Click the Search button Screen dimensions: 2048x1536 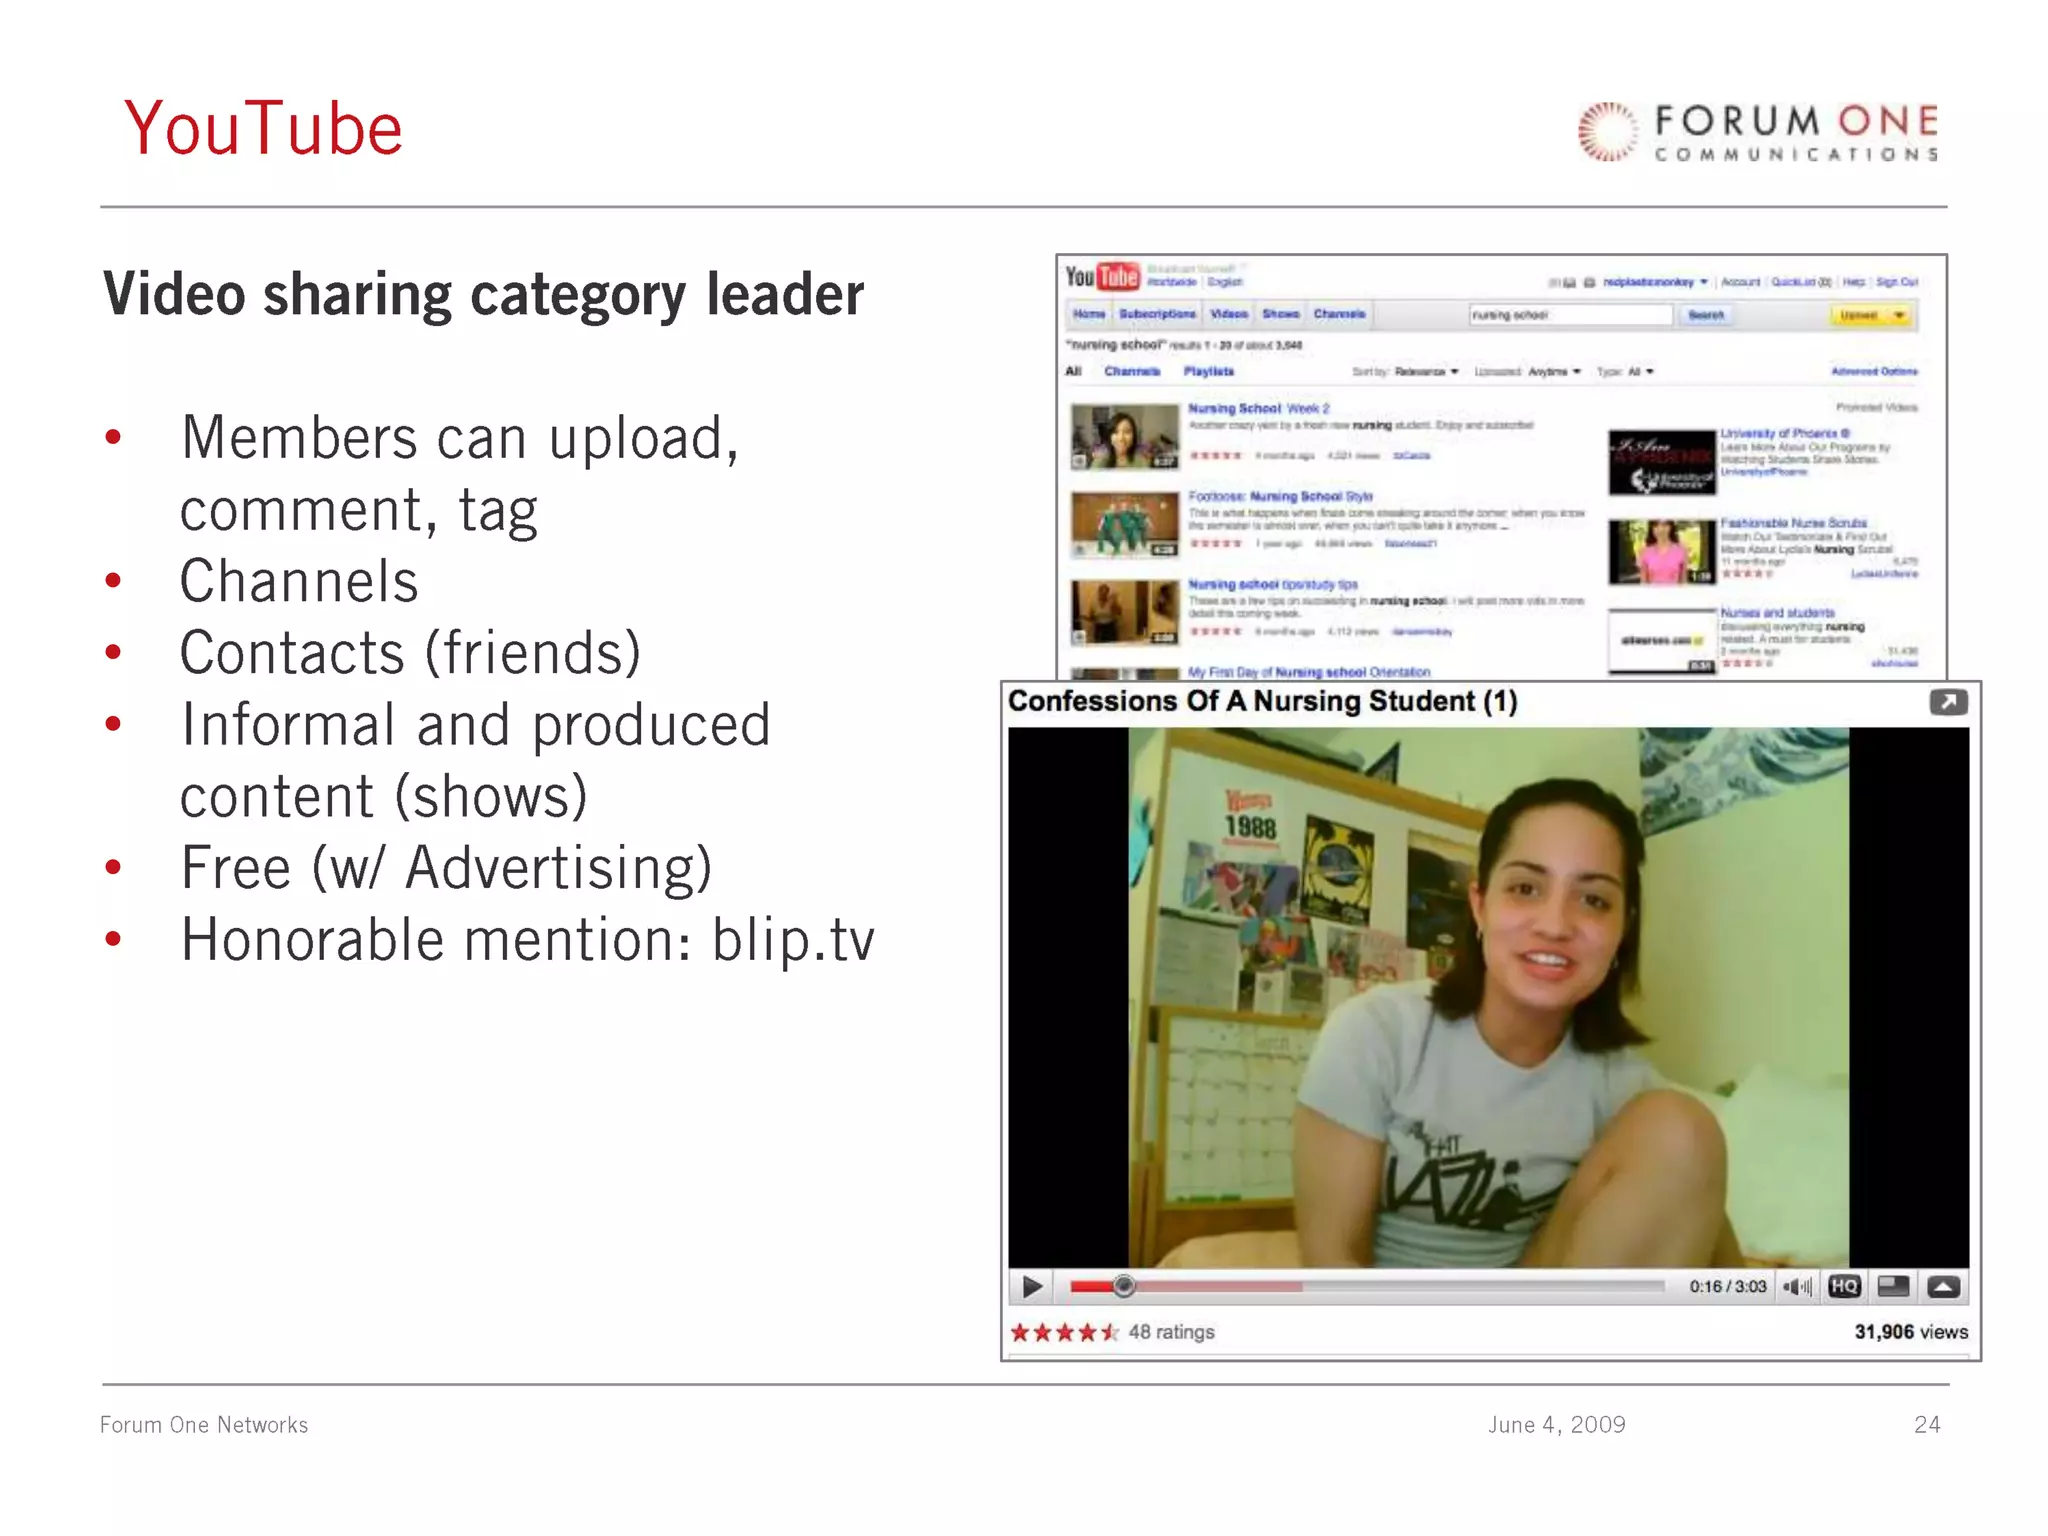(1706, 316)
